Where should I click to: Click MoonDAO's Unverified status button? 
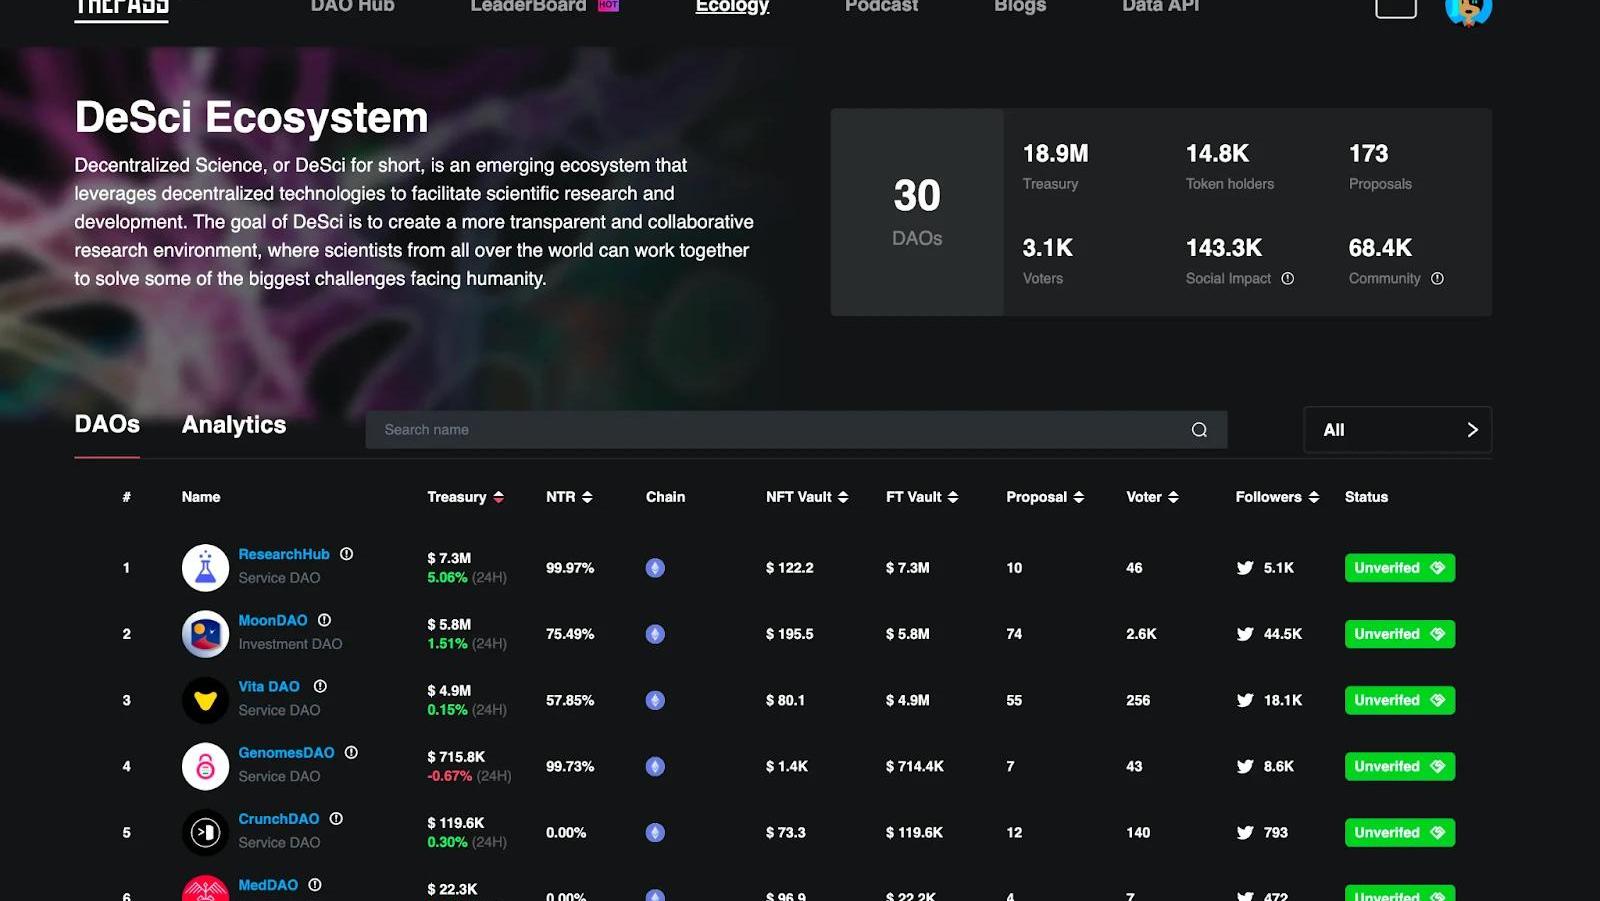[x=1399, y=634]
